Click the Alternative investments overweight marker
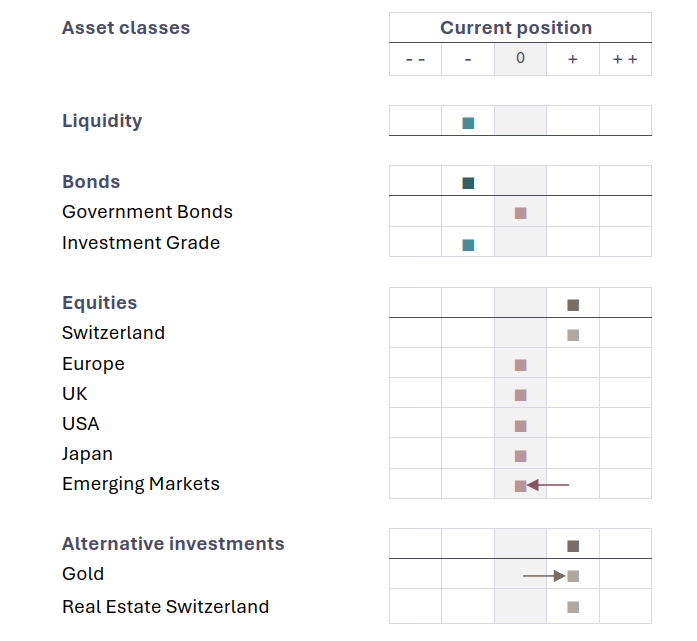The image size is (697, 641). [573, 546]
